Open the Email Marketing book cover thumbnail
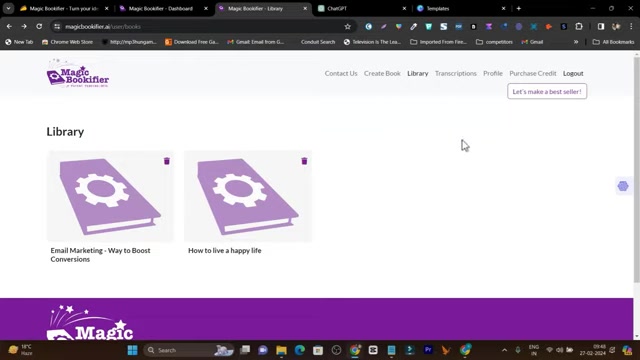The height and width of the screenshot is (360, 640). 110,196
